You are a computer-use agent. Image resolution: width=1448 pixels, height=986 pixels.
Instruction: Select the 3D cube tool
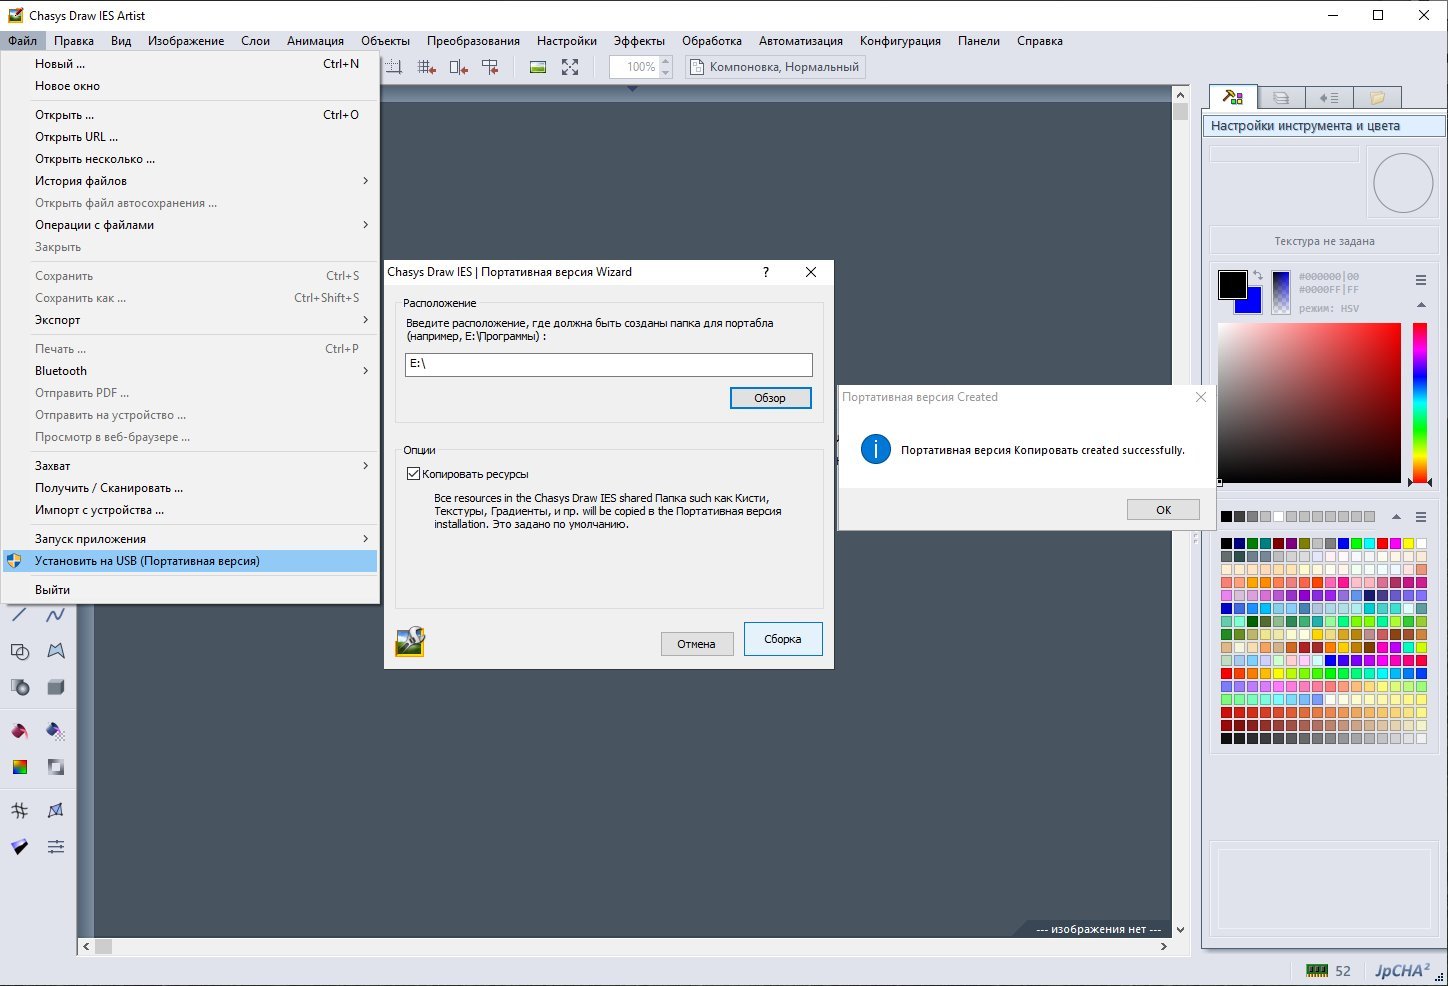click(56, 687)
